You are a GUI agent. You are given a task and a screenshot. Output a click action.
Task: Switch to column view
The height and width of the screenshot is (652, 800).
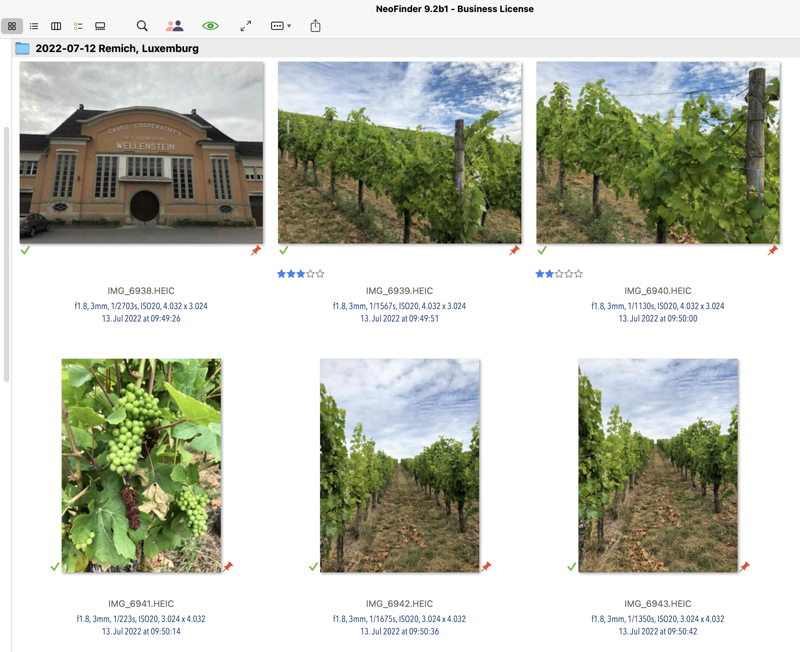56,26
